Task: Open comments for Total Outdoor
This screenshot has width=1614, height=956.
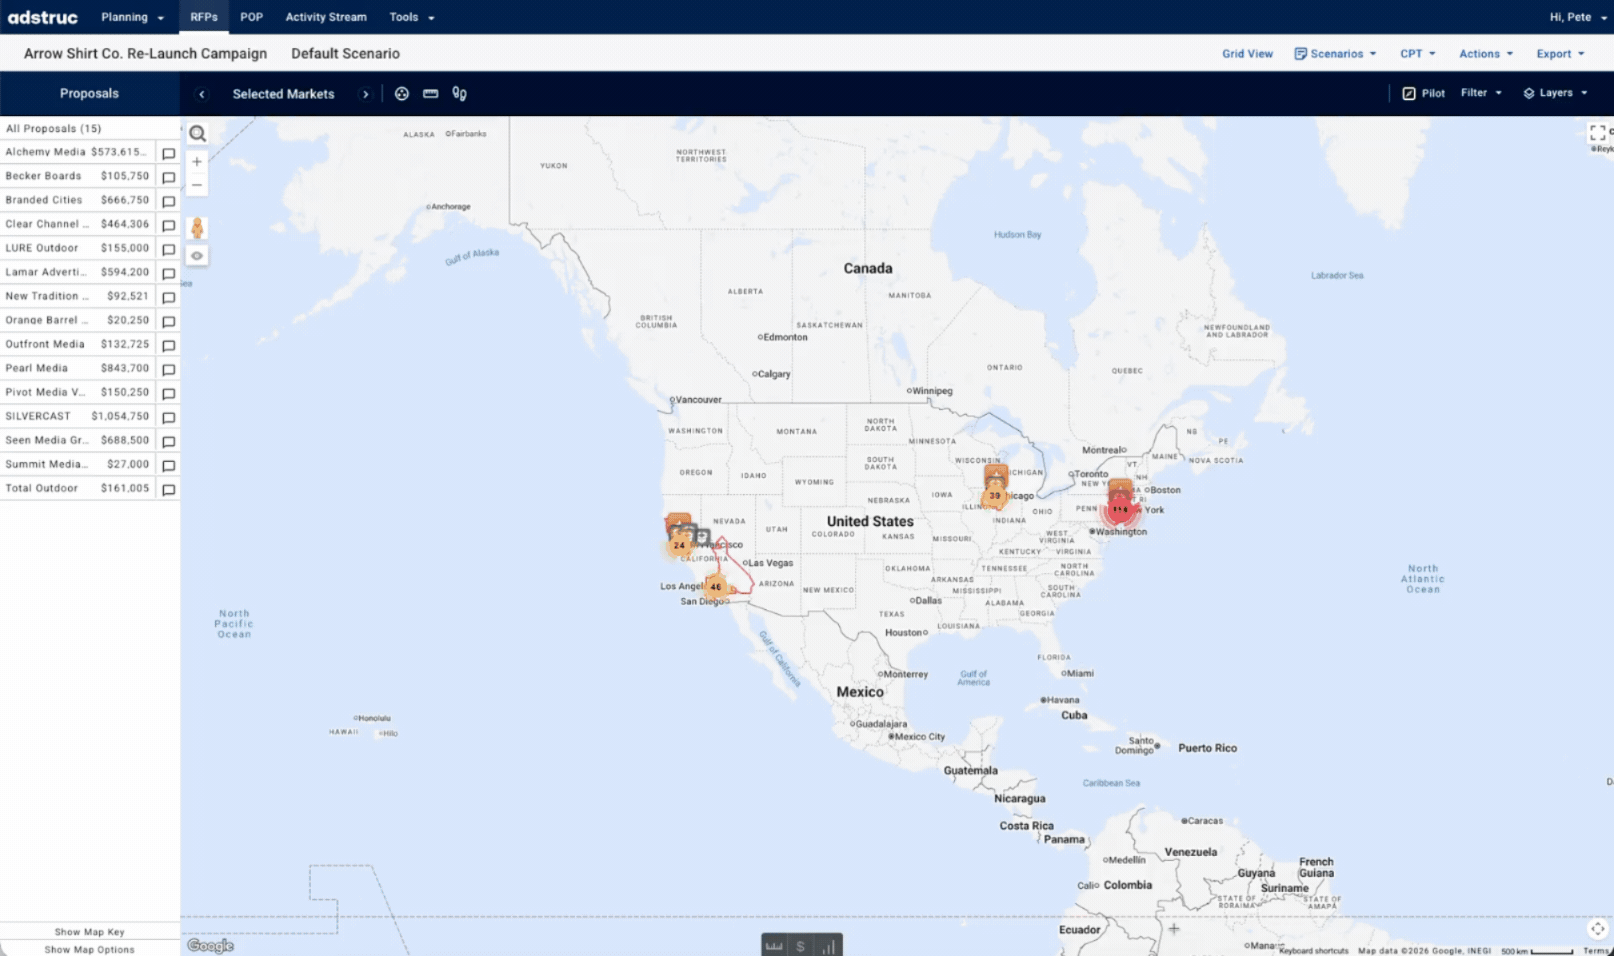Action: [x=169, y=490]
